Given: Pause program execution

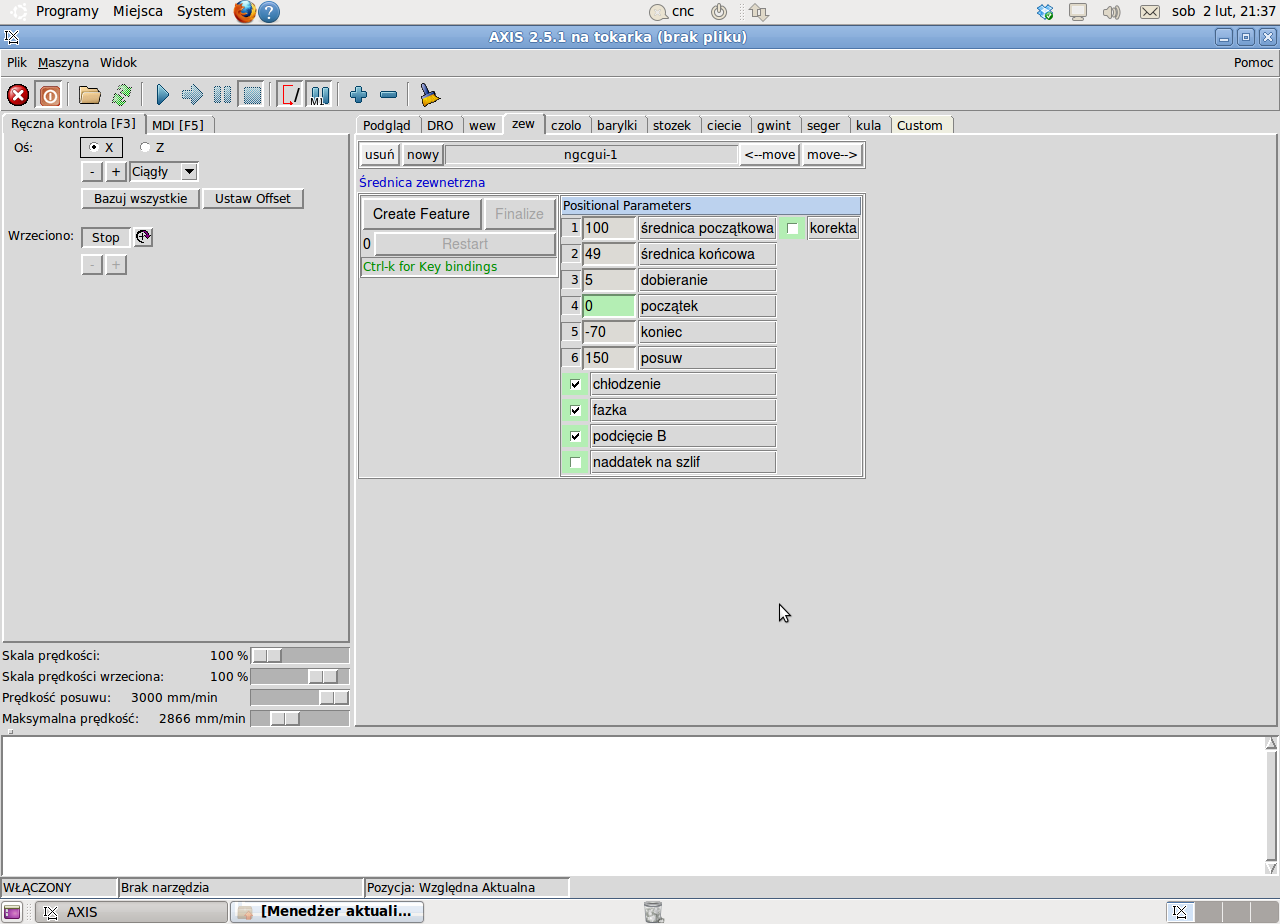Looking at the screenshot, I should pos(222,95).
